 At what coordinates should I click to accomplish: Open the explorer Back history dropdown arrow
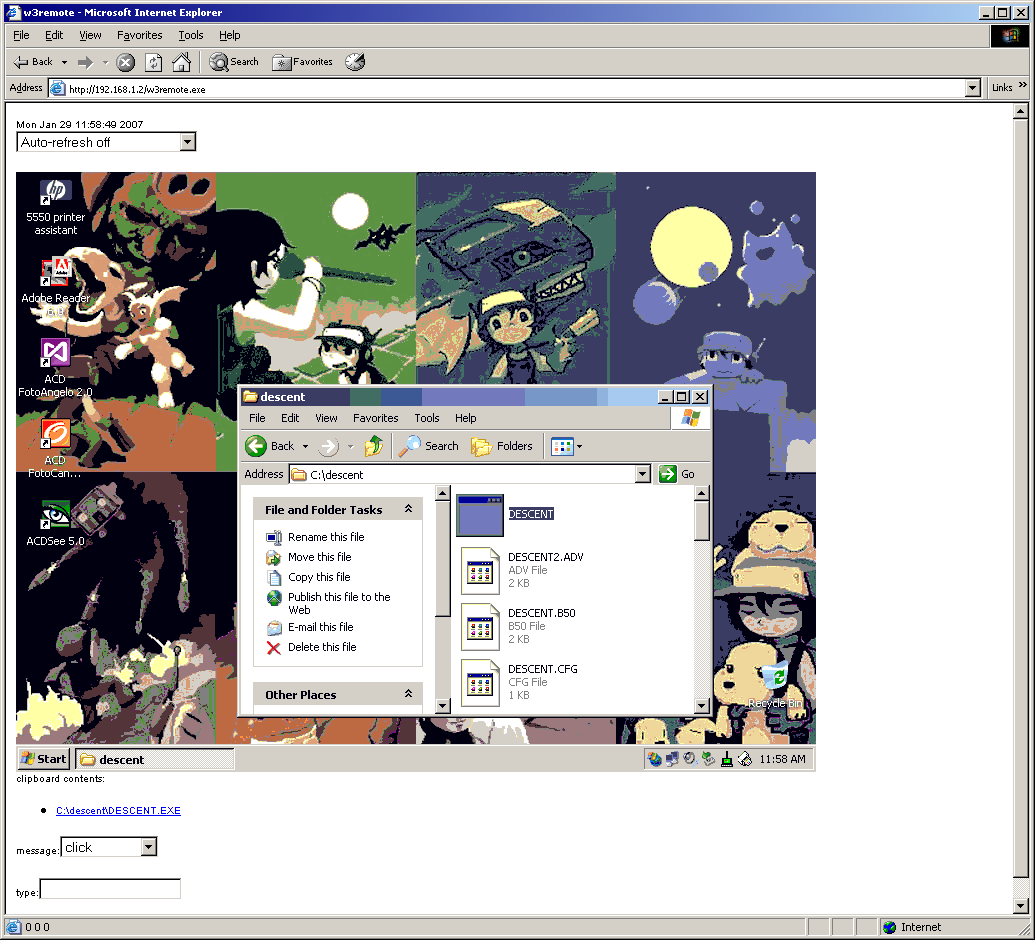(305, 447)
